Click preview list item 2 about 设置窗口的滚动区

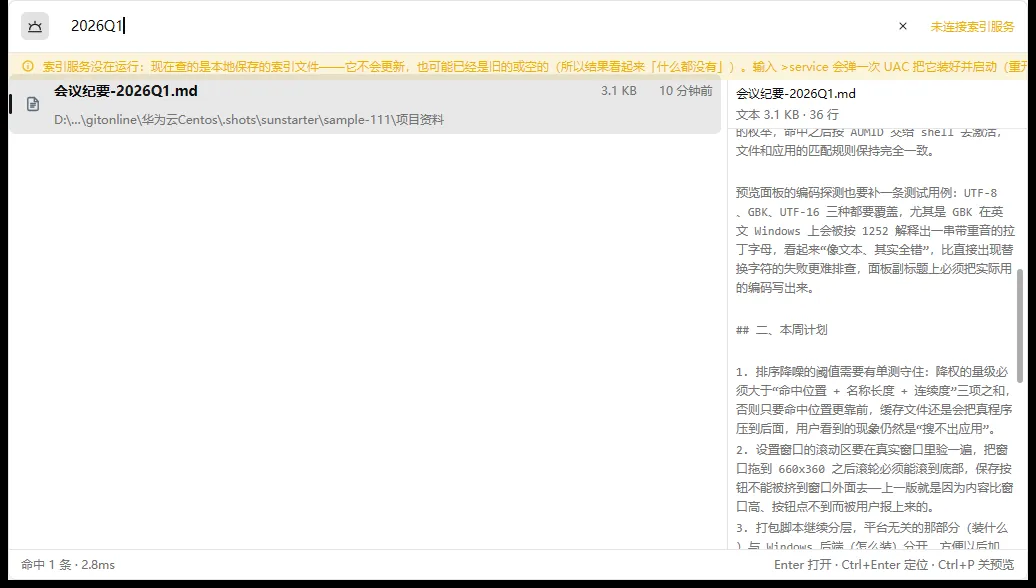tap(874, 478)
